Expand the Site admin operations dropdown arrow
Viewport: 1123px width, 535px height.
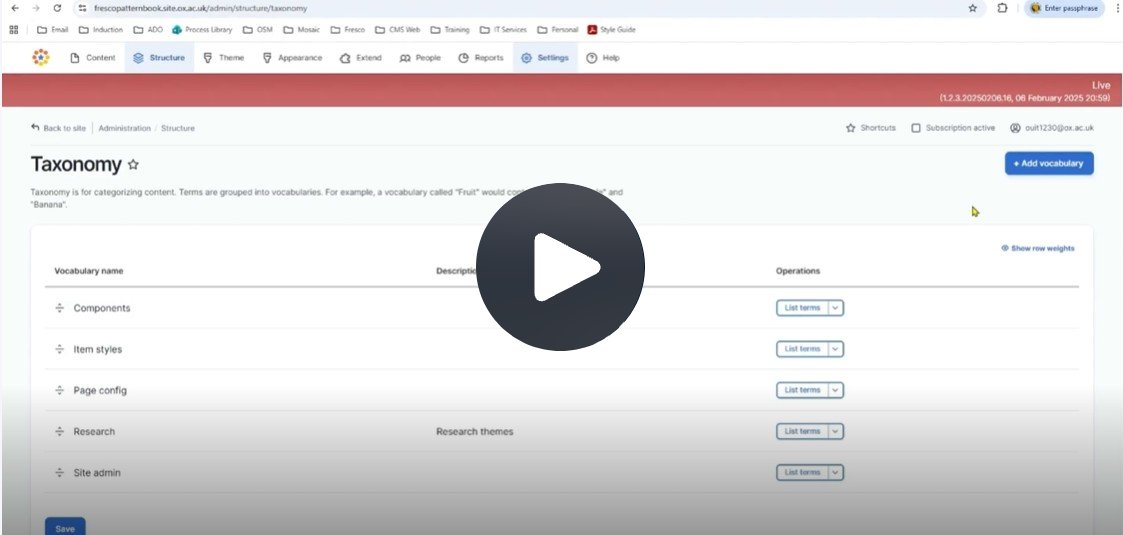836,473
